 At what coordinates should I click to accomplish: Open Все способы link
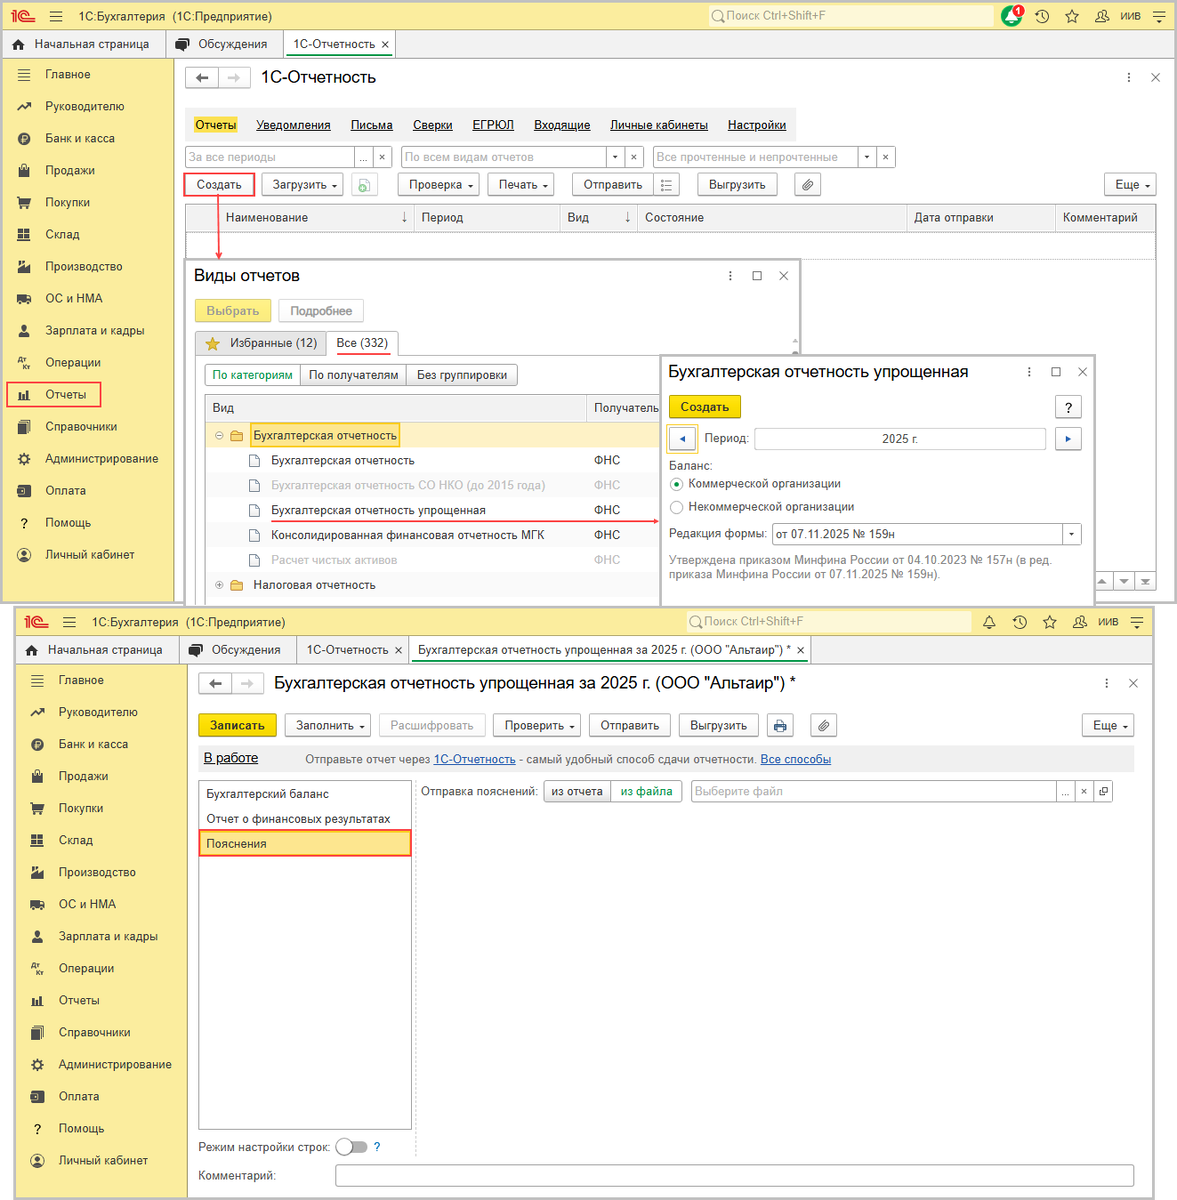point(796,759)
